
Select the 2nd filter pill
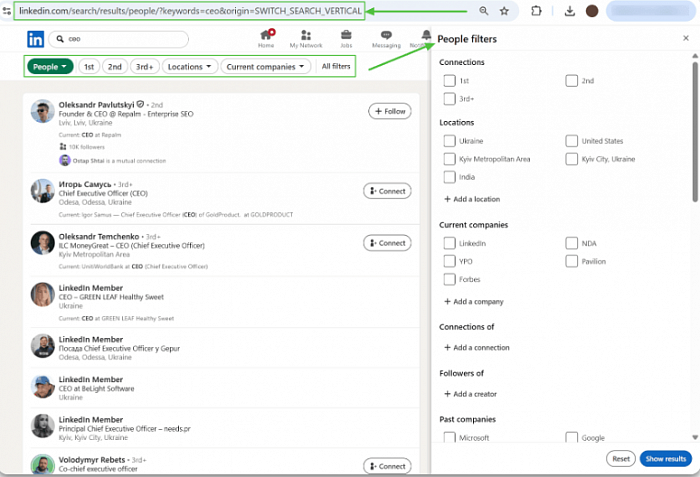coord(115,67)
